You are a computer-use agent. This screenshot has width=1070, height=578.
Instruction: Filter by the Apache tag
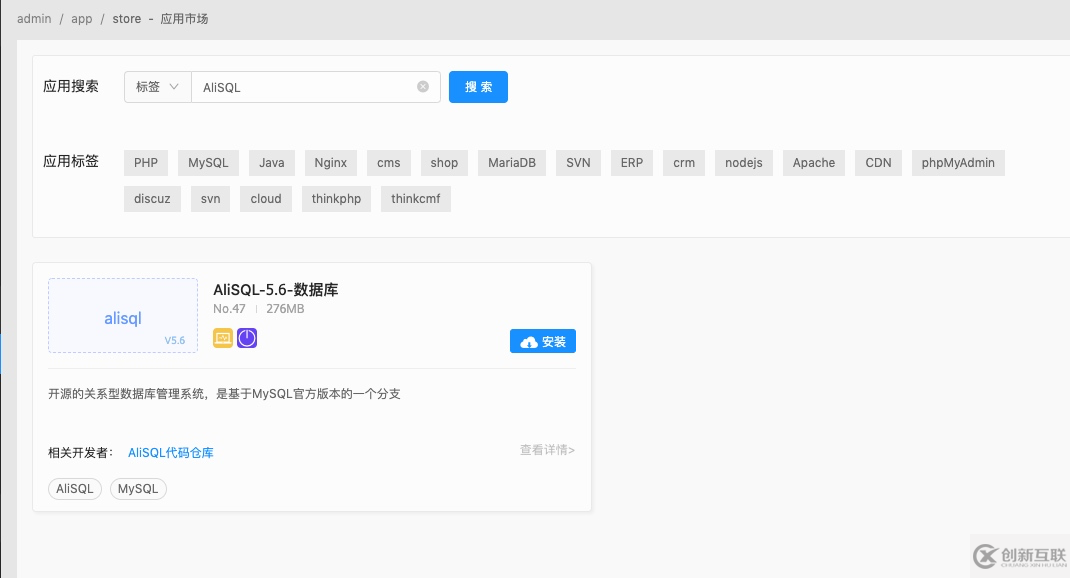click(x=814, y=163)
